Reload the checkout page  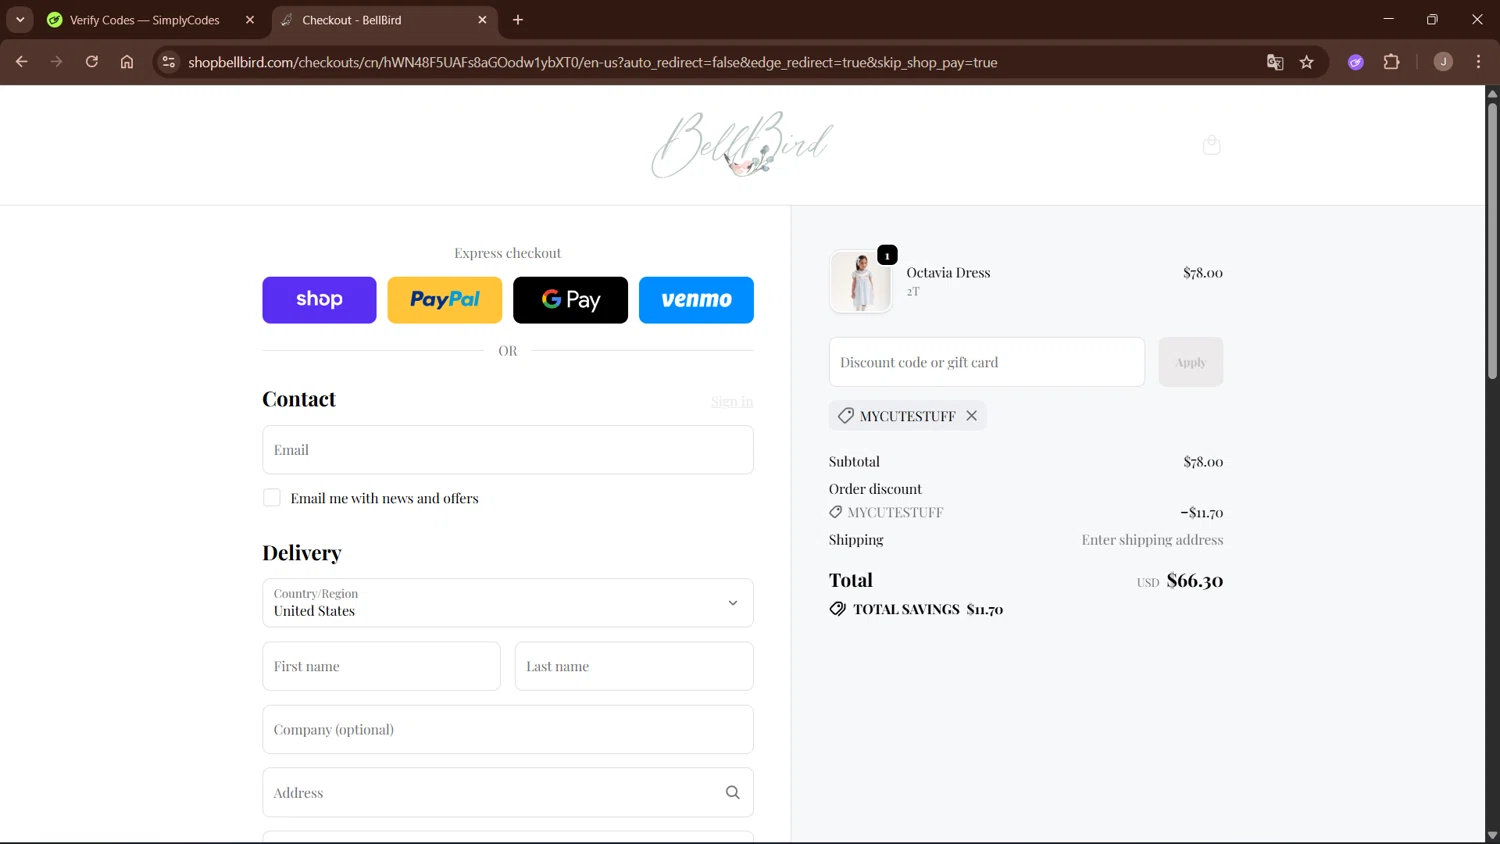(91, 62)
